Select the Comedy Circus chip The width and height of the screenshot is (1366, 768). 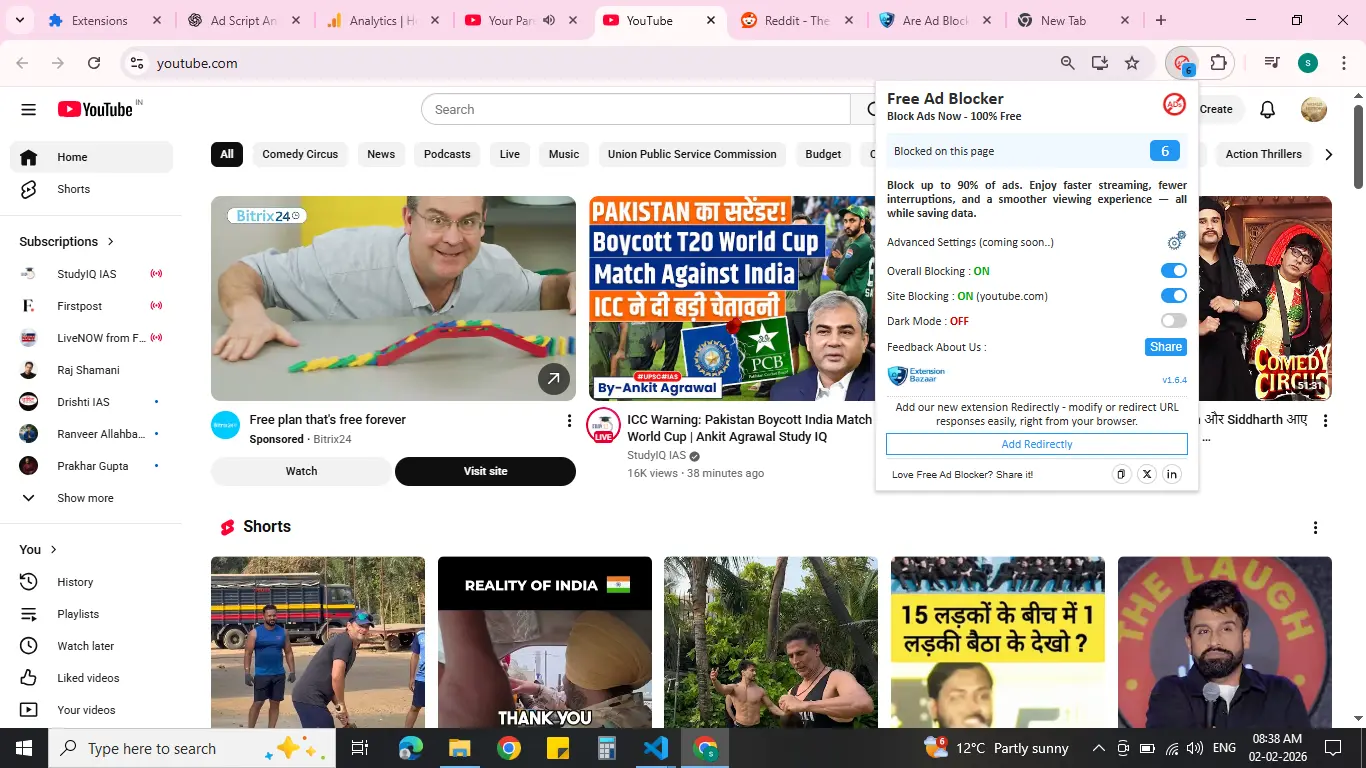pyautogui.click(x=300, y=154)
